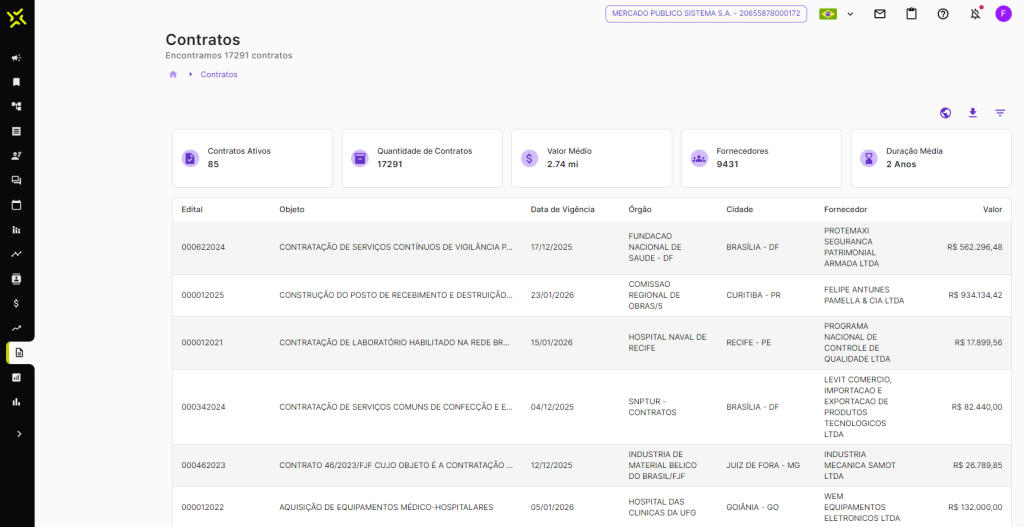Toggle the muted notifications bell icon
The image size is (1024, 527).
click(x=975, y=14)
